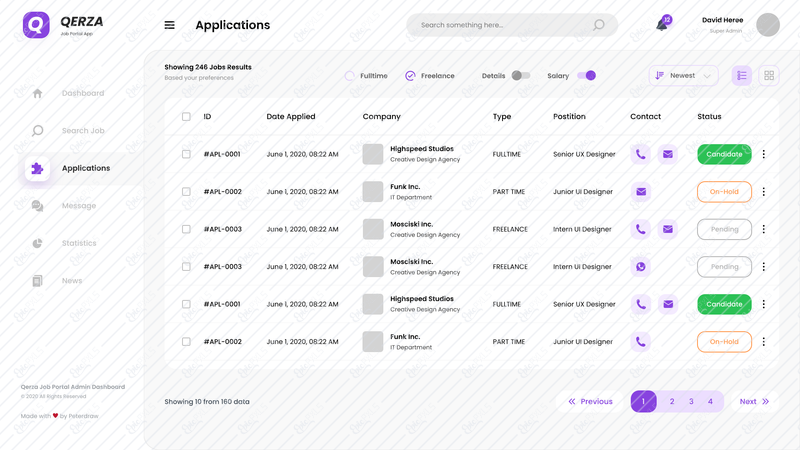
Task: Open three-dot menu of last On-Hold row
Action: click(764, 342)
